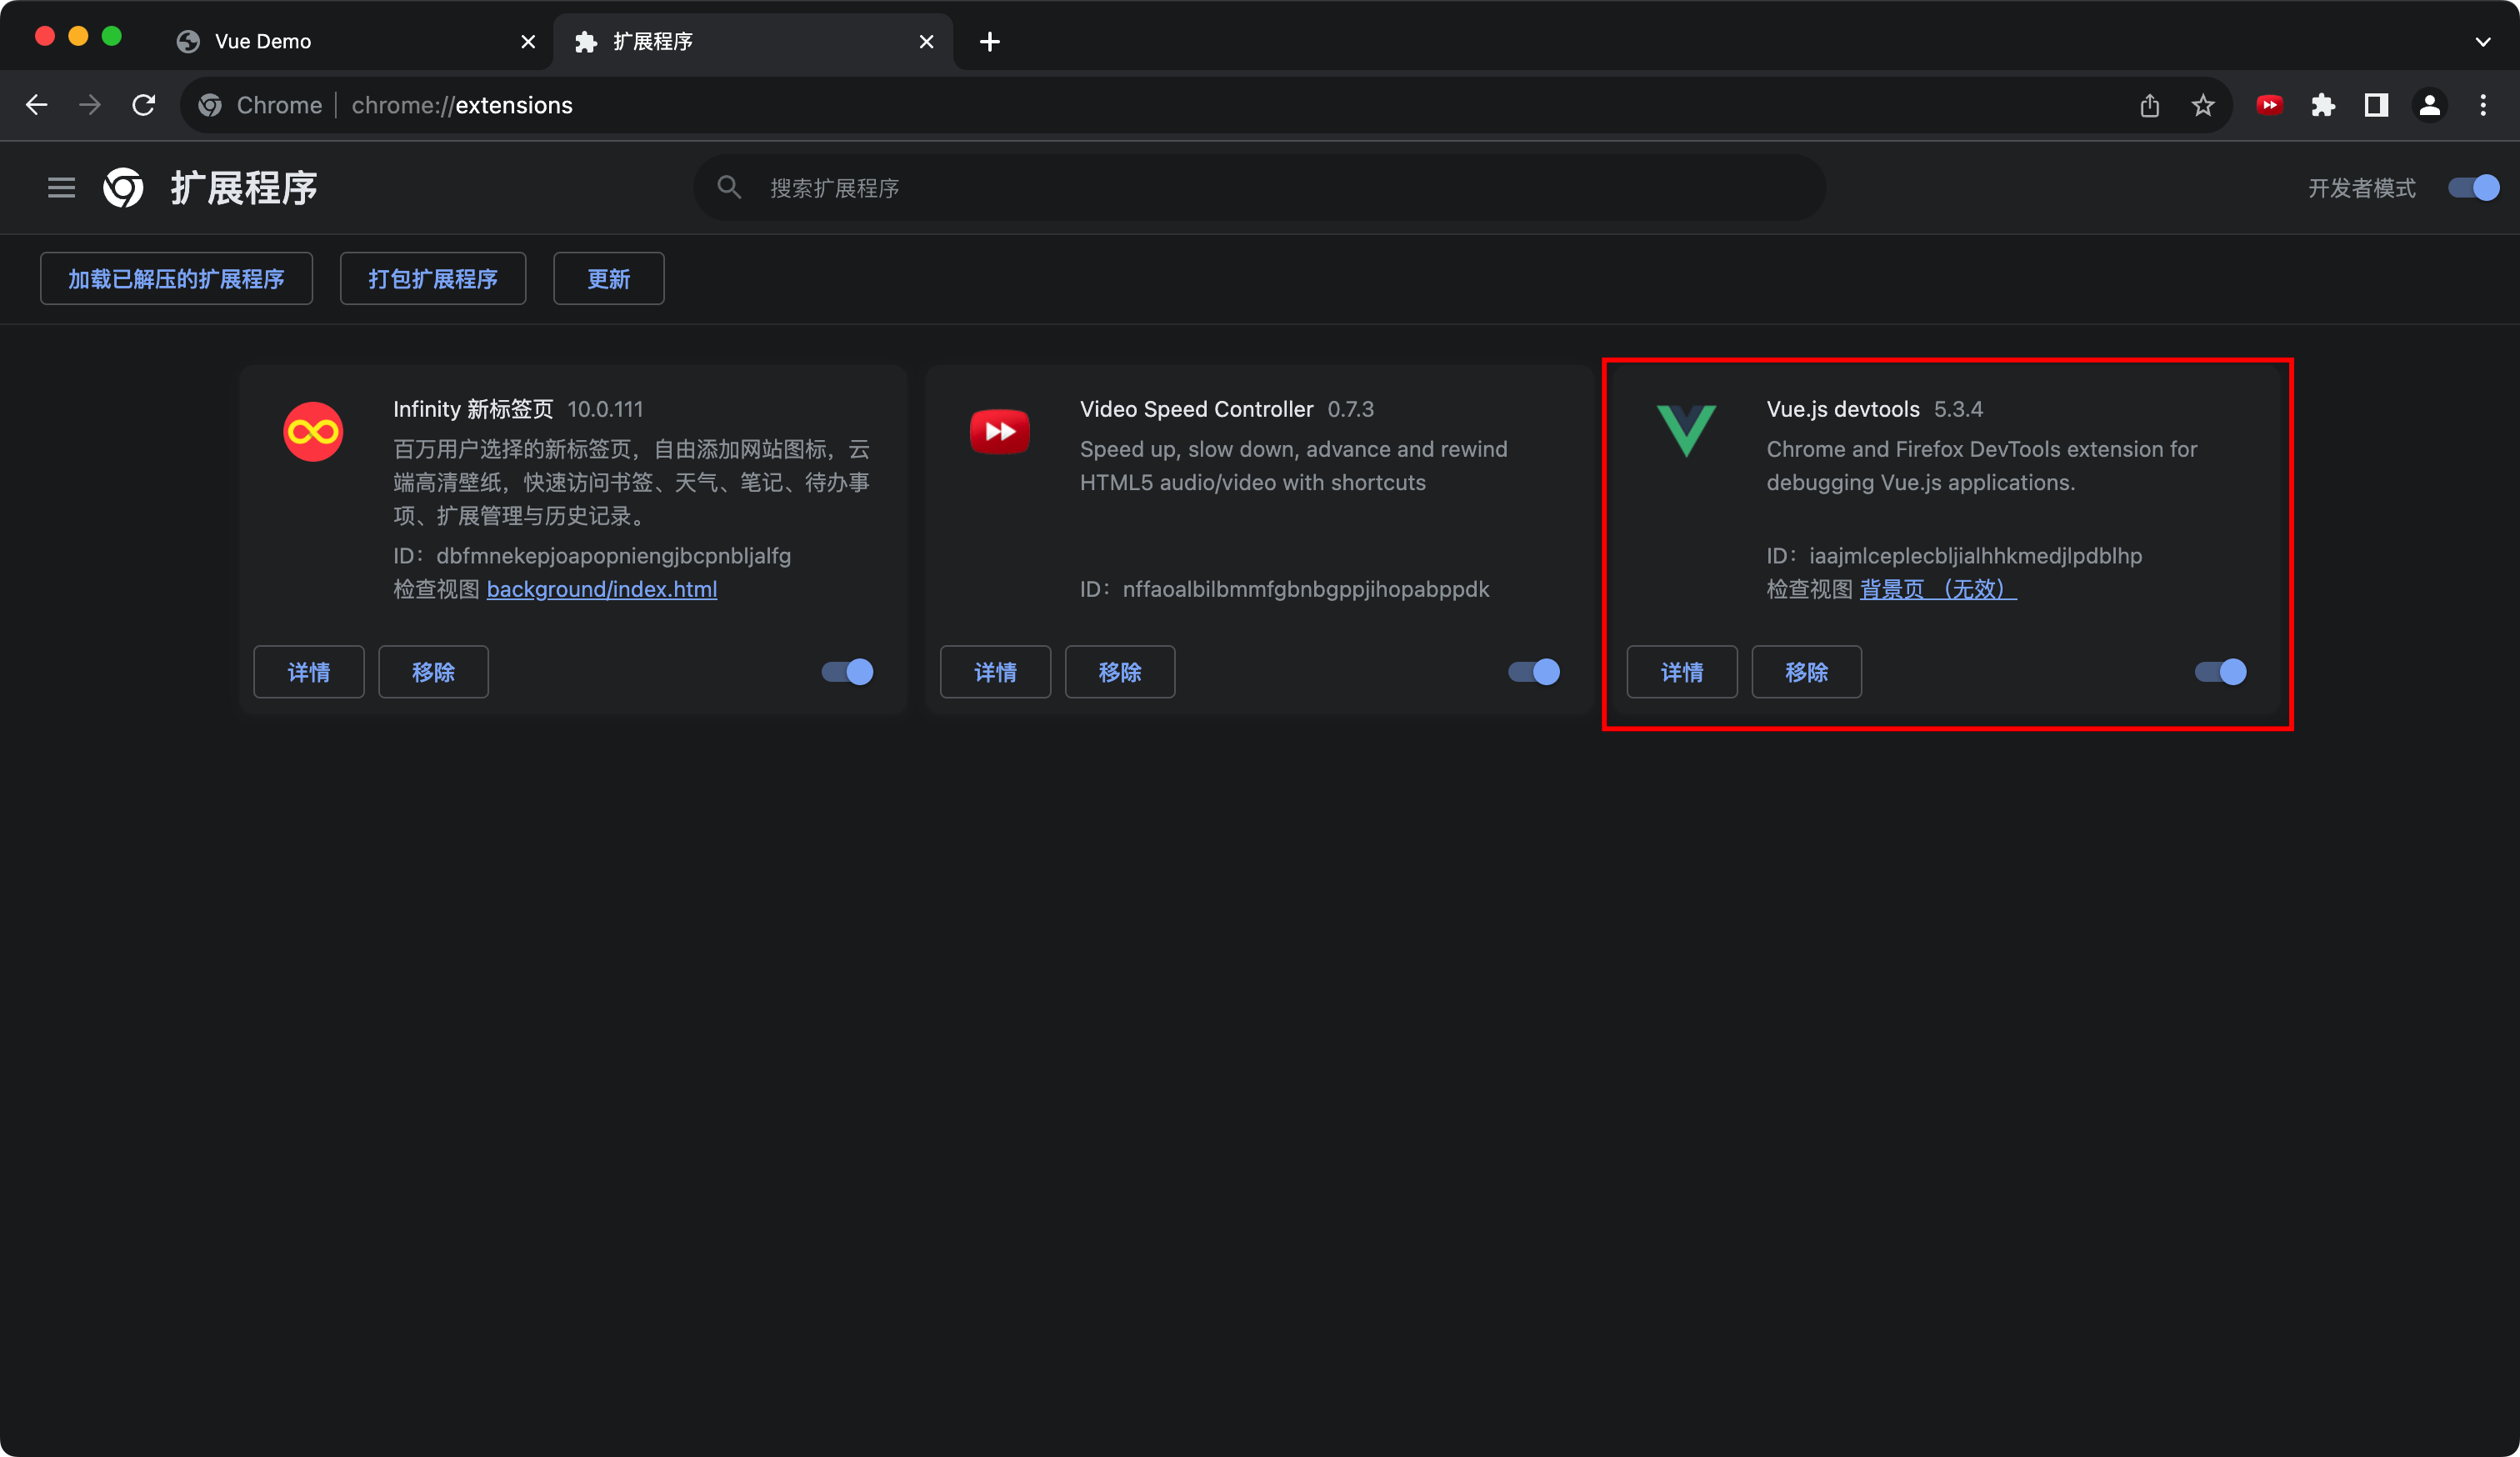
Task: Click the bookmark star icon
Action: point(2203,105)
